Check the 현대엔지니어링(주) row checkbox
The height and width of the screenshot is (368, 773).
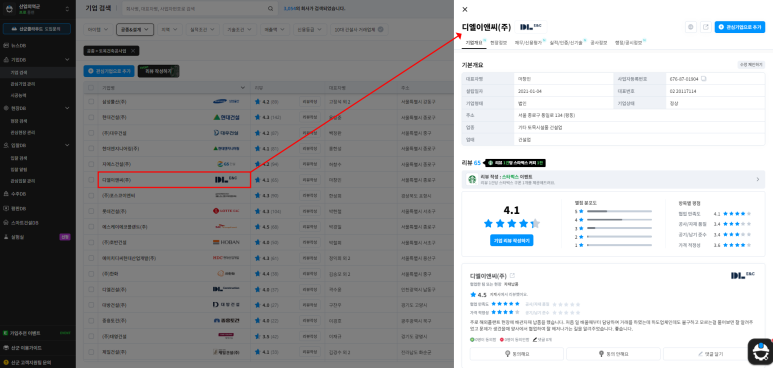(x=90, y=148)
